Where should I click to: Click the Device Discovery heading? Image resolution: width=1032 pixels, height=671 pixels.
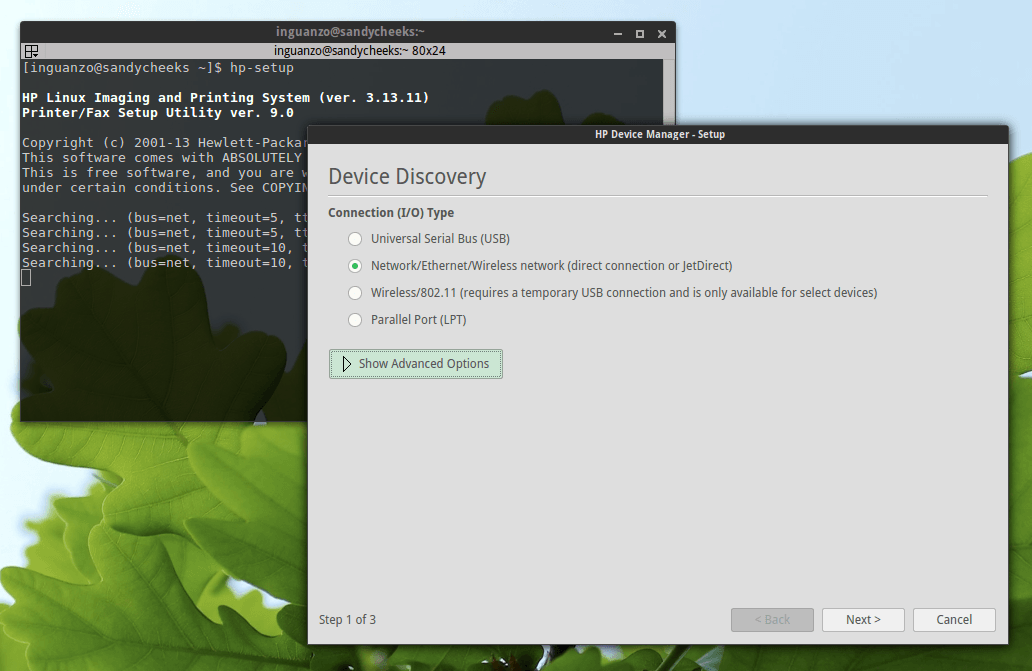click(x=406, y=176)
